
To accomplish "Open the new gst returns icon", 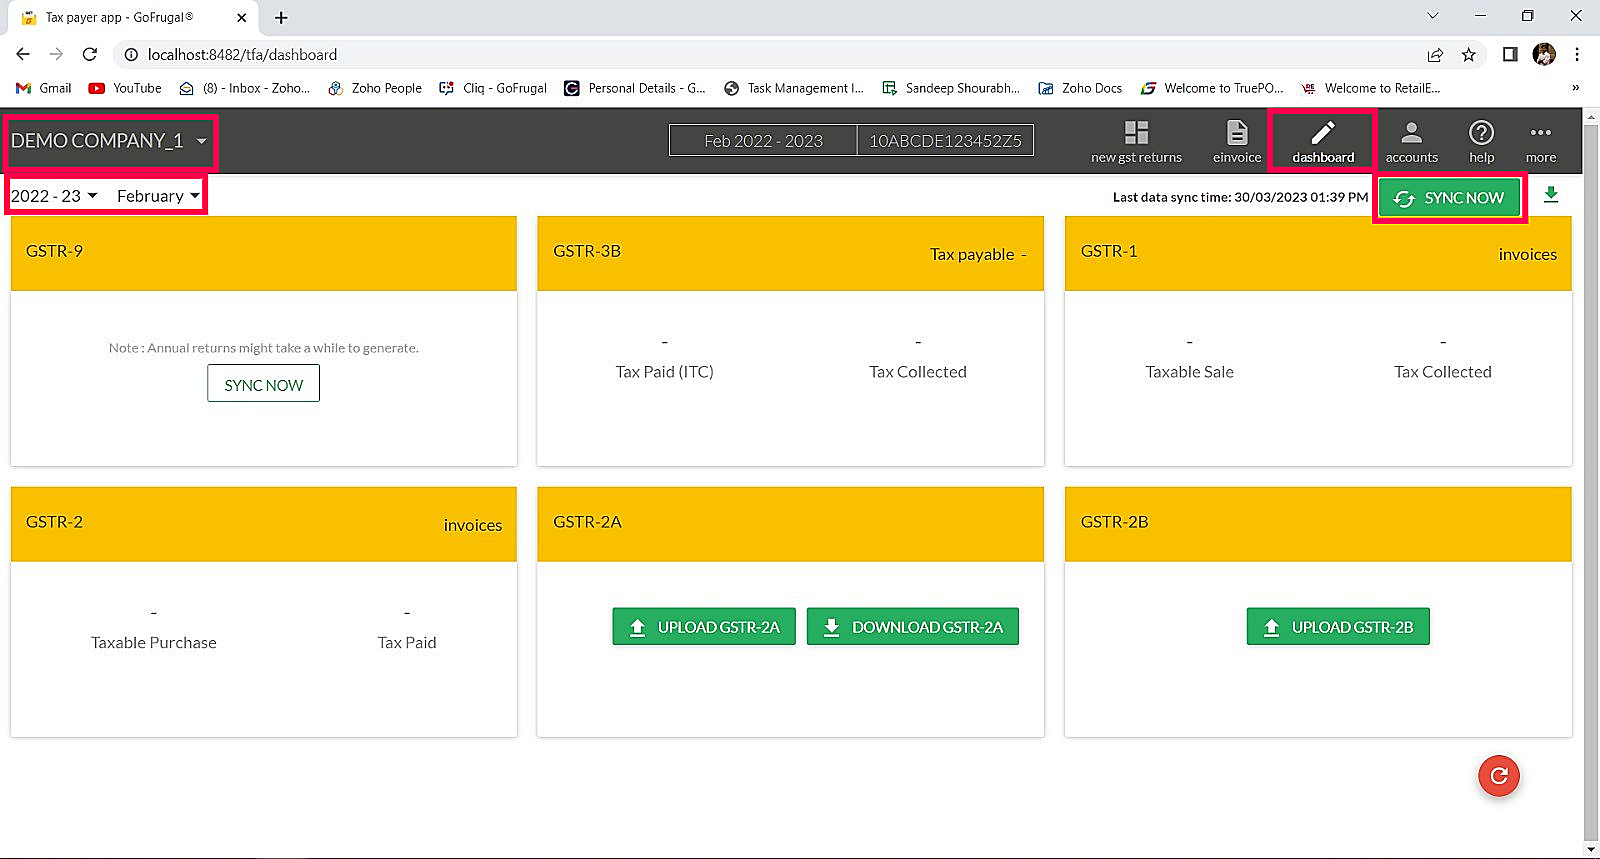I will [x=1136, y=133].
